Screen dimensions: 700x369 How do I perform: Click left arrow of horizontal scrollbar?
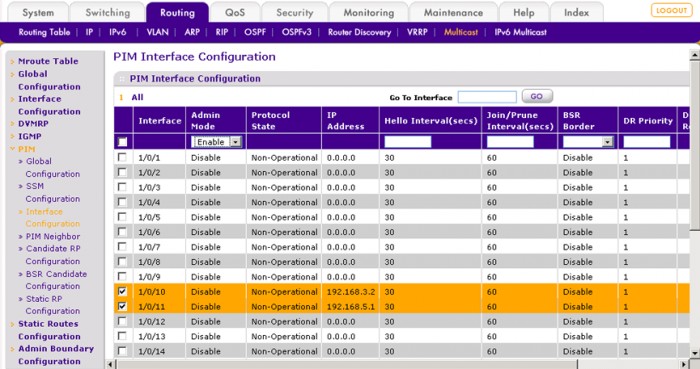click(x=111, y=364)
